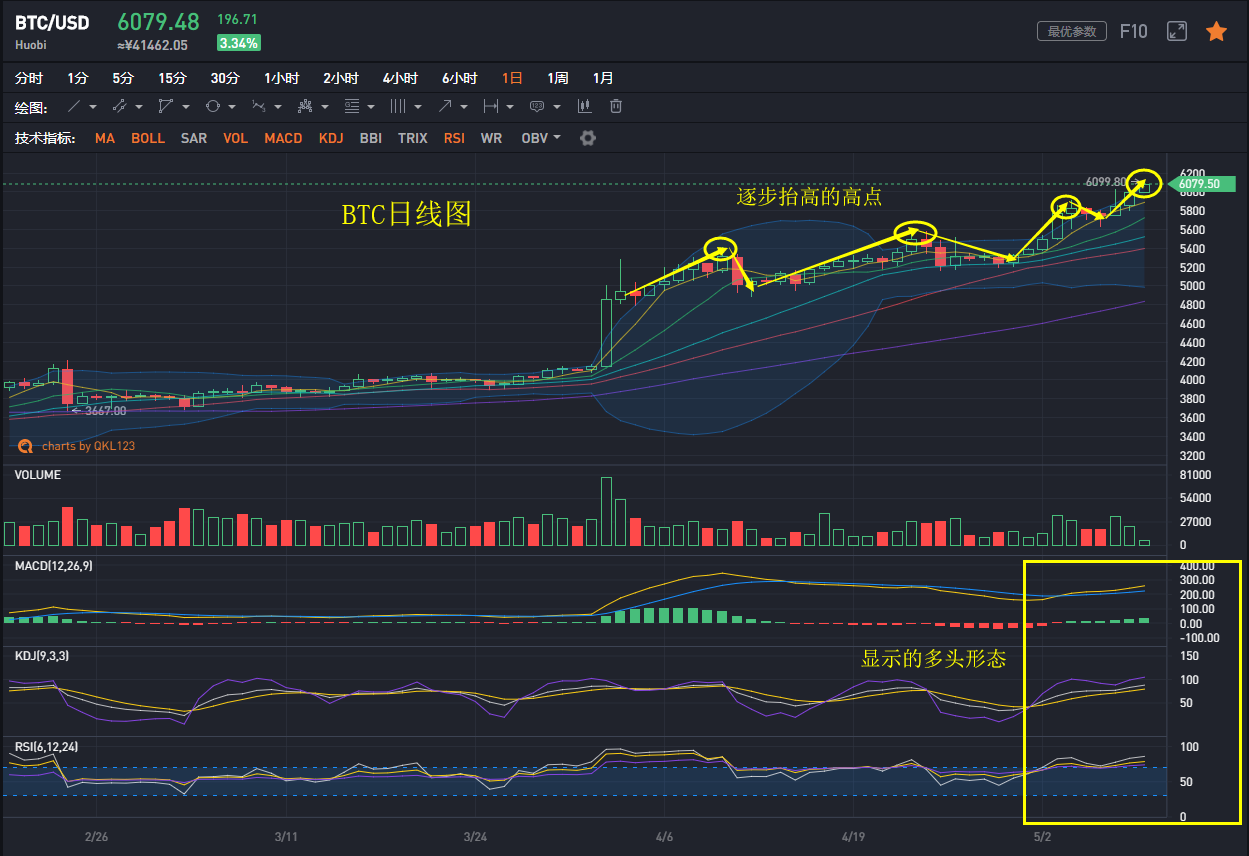Open dropdown arrow beside range measure tool

[510, 107]
